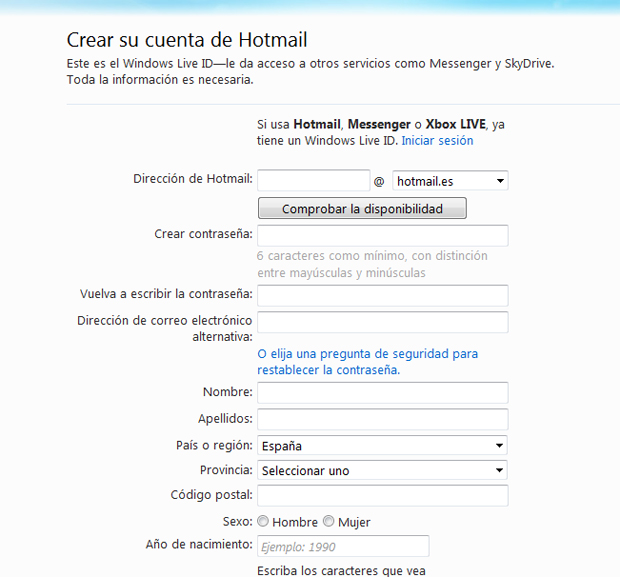Click the '6 caracteres como mínimo' hint text
Image resolution: width=620 pixels, height=577 pixels.
[x=372, y=264]
